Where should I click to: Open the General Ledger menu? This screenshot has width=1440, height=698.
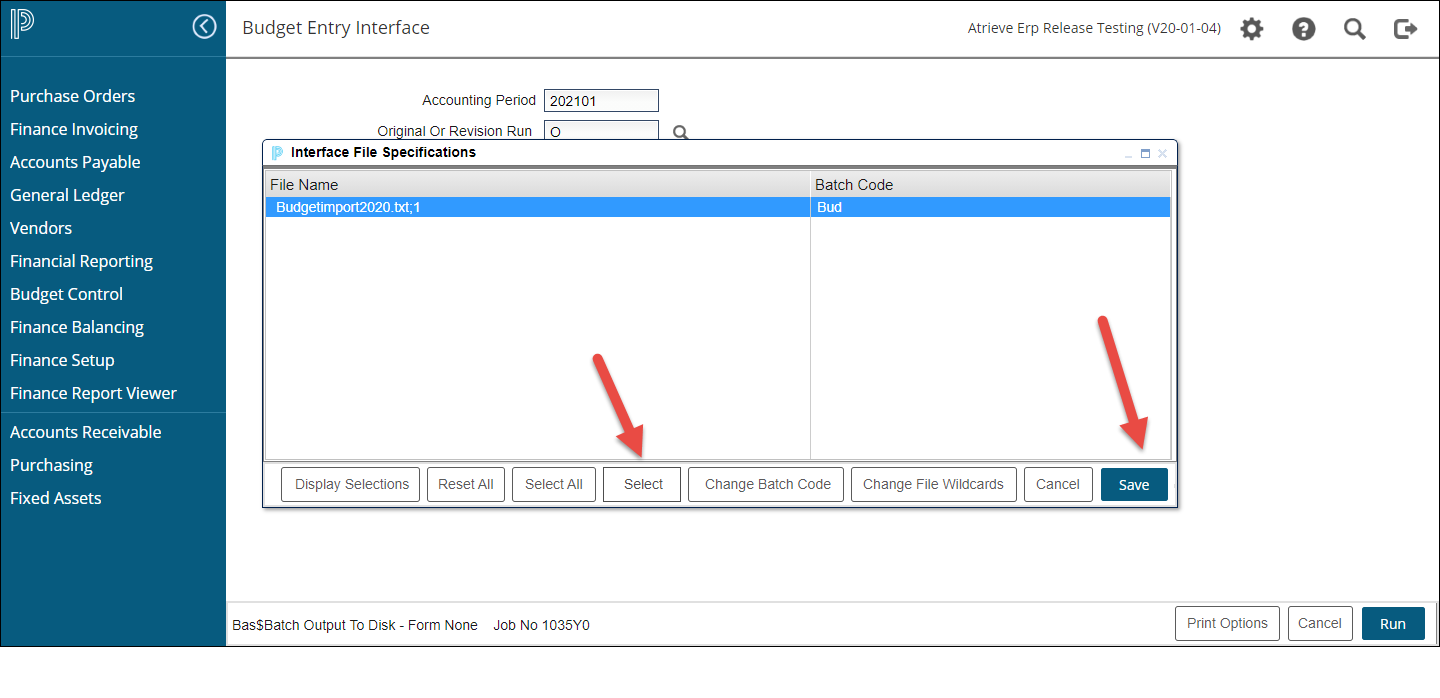point(67,195)
